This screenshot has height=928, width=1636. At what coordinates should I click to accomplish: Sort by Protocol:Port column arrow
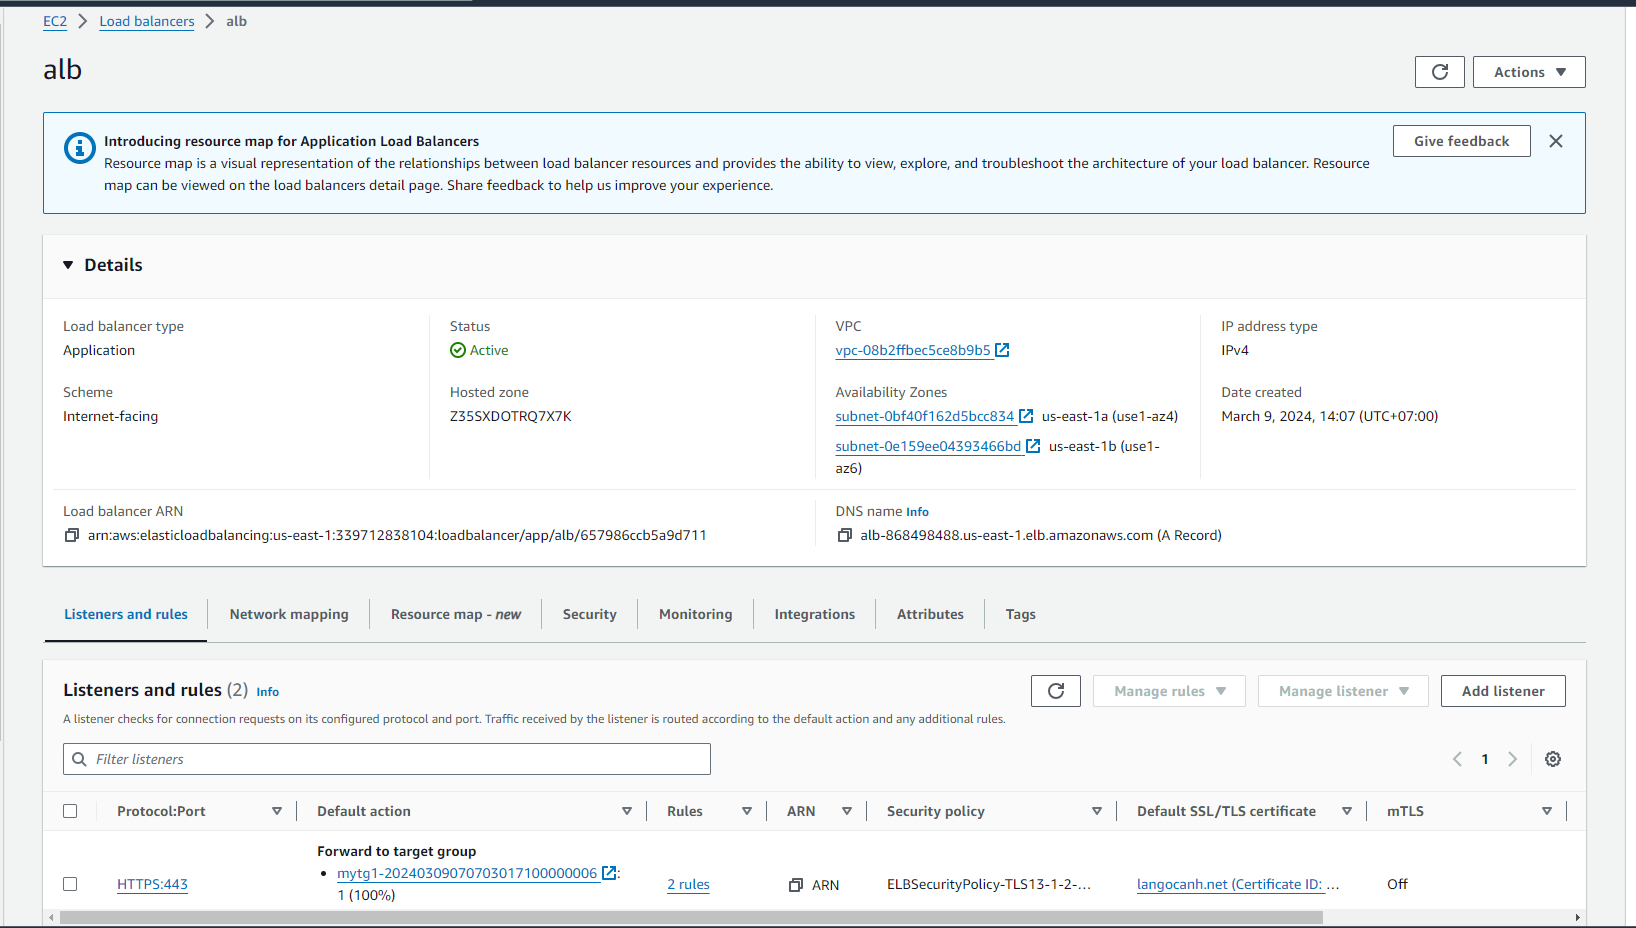[277, 811]
